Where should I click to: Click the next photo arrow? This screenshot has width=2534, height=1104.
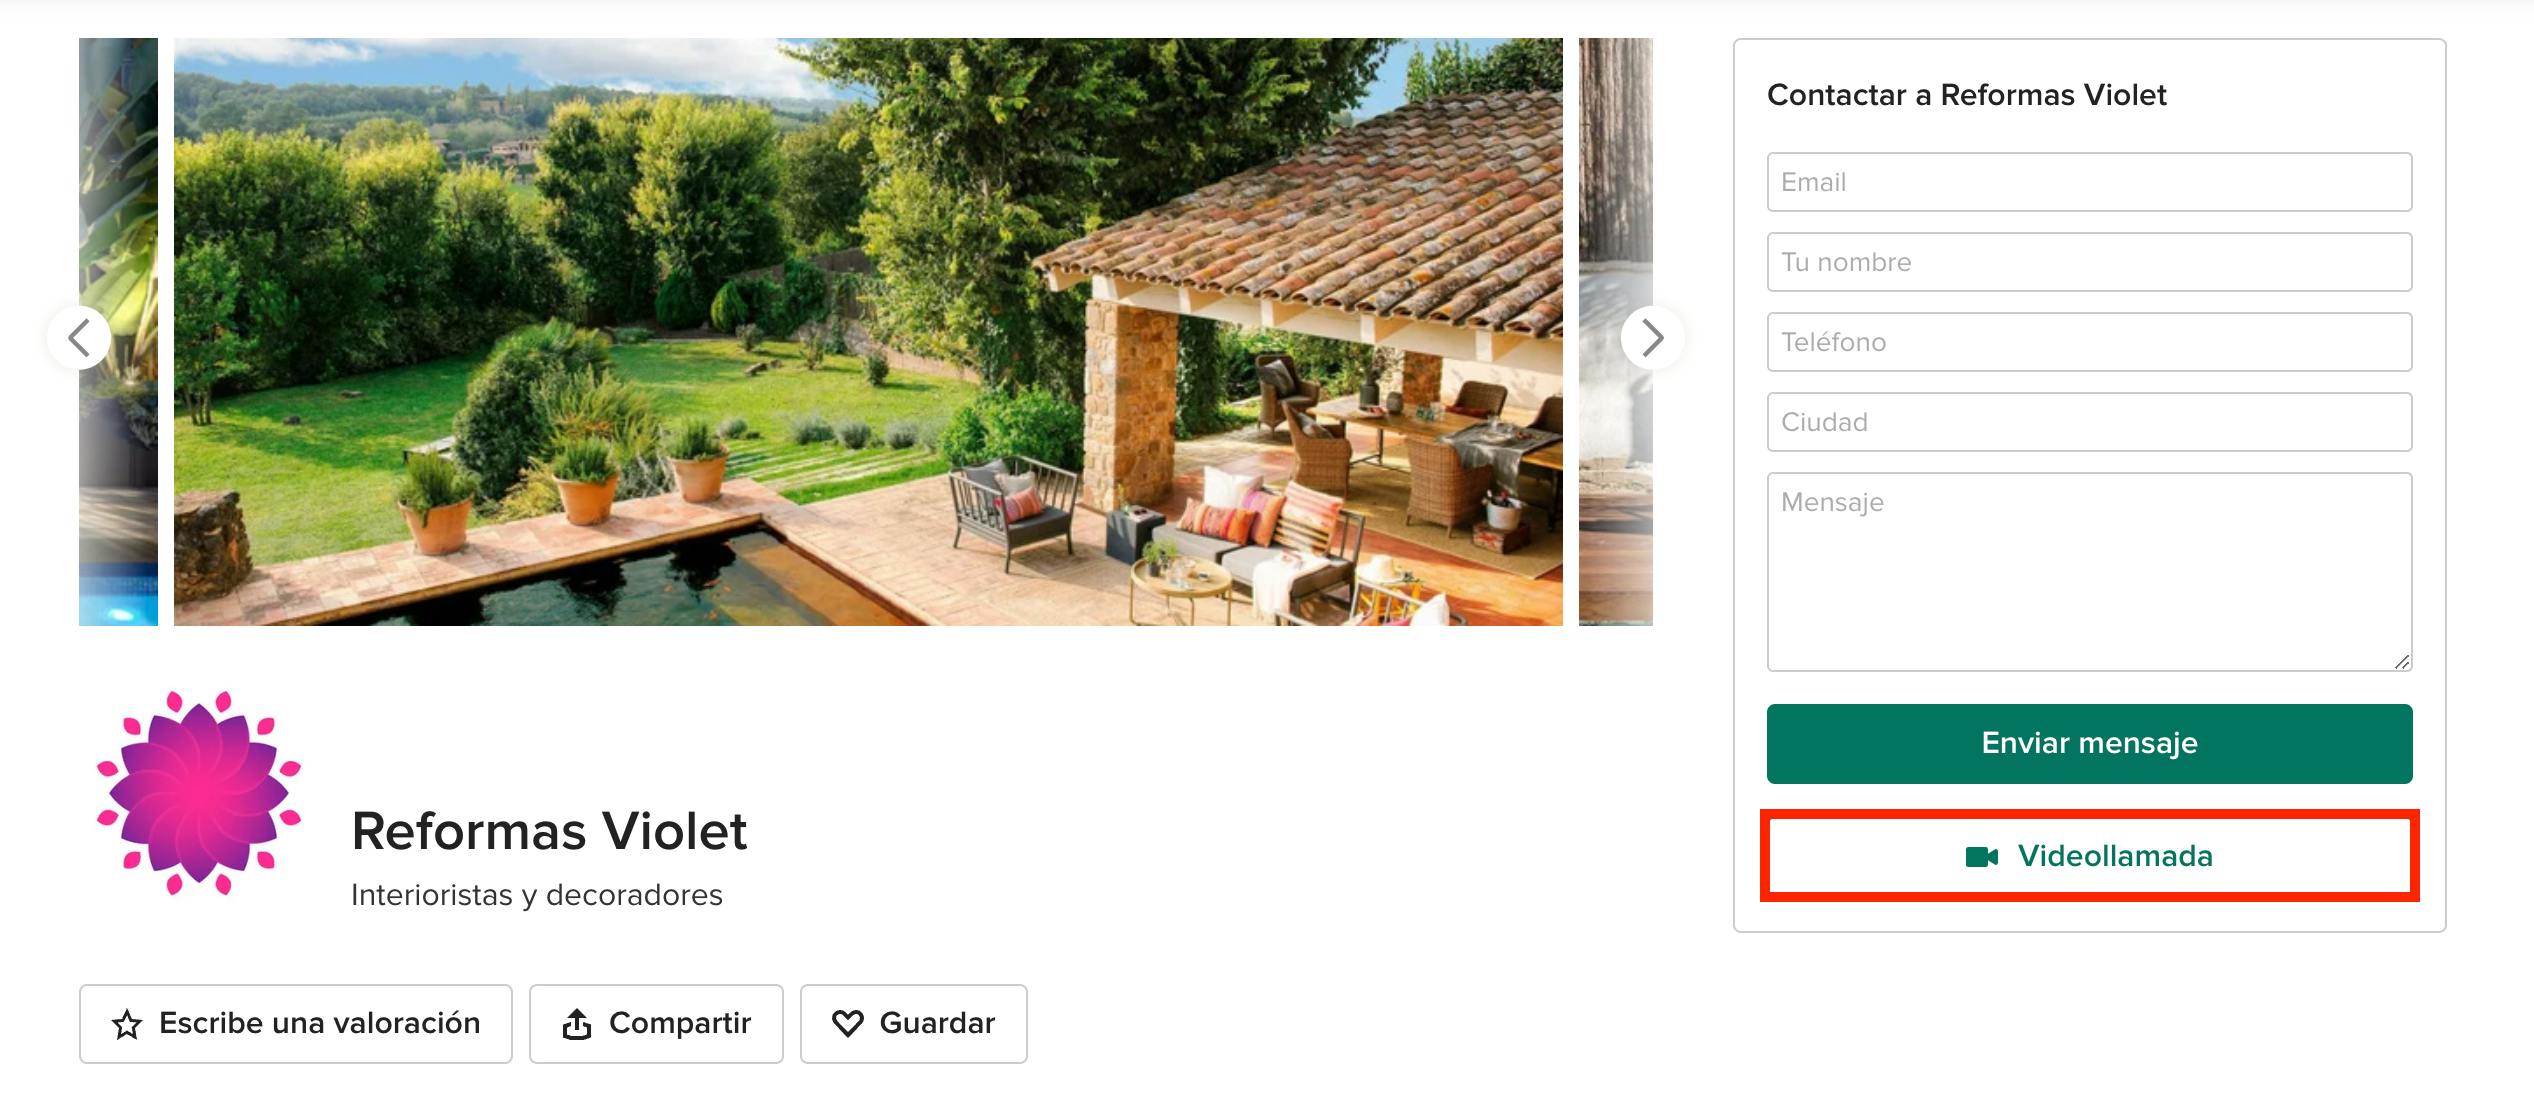pos(1652,338)
